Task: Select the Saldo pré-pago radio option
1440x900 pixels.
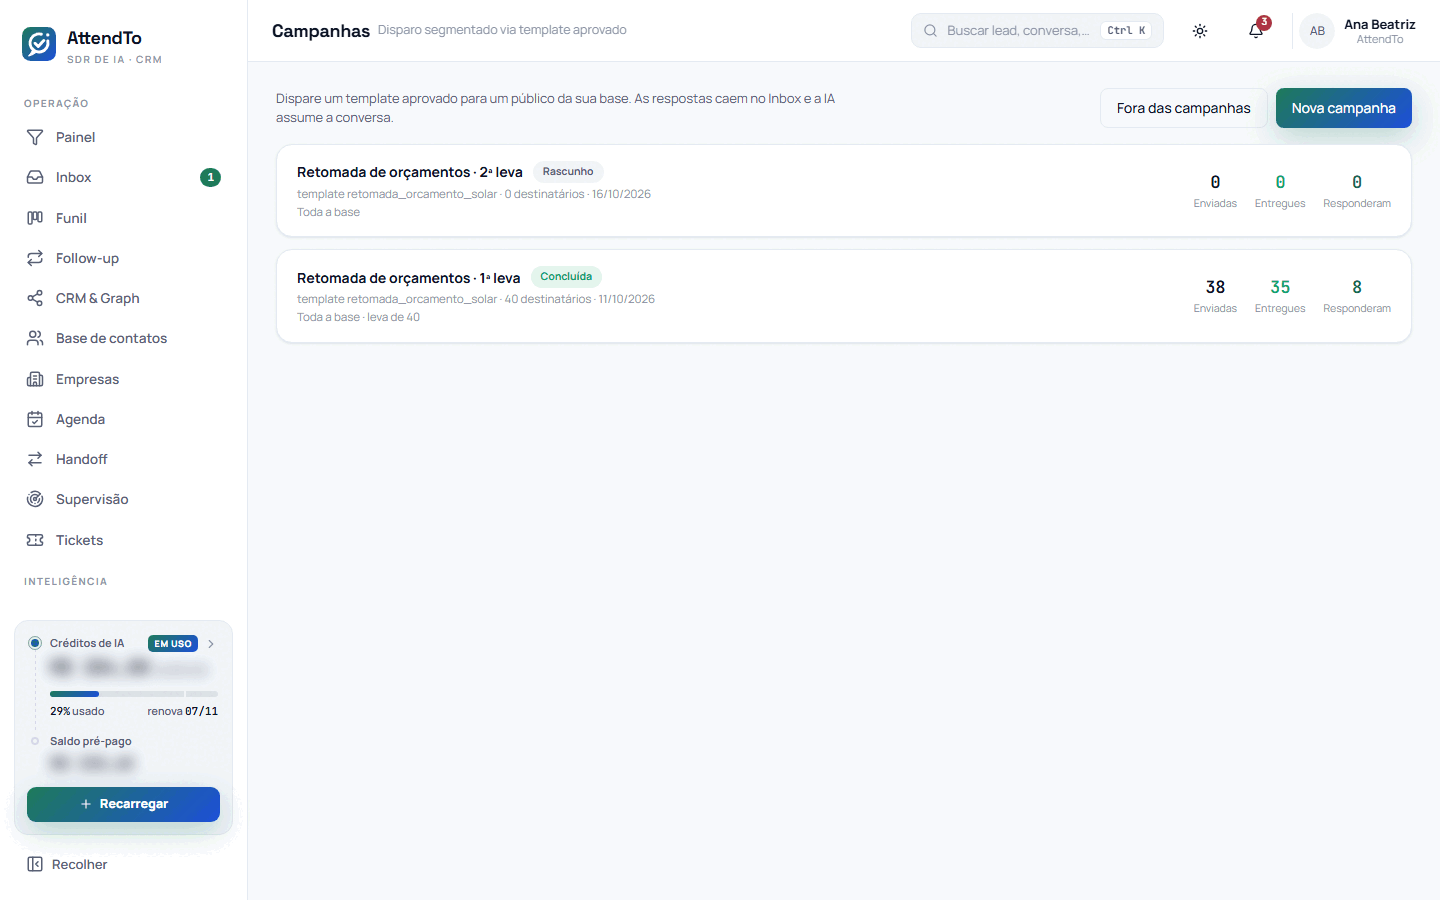Action: point(35,741)
